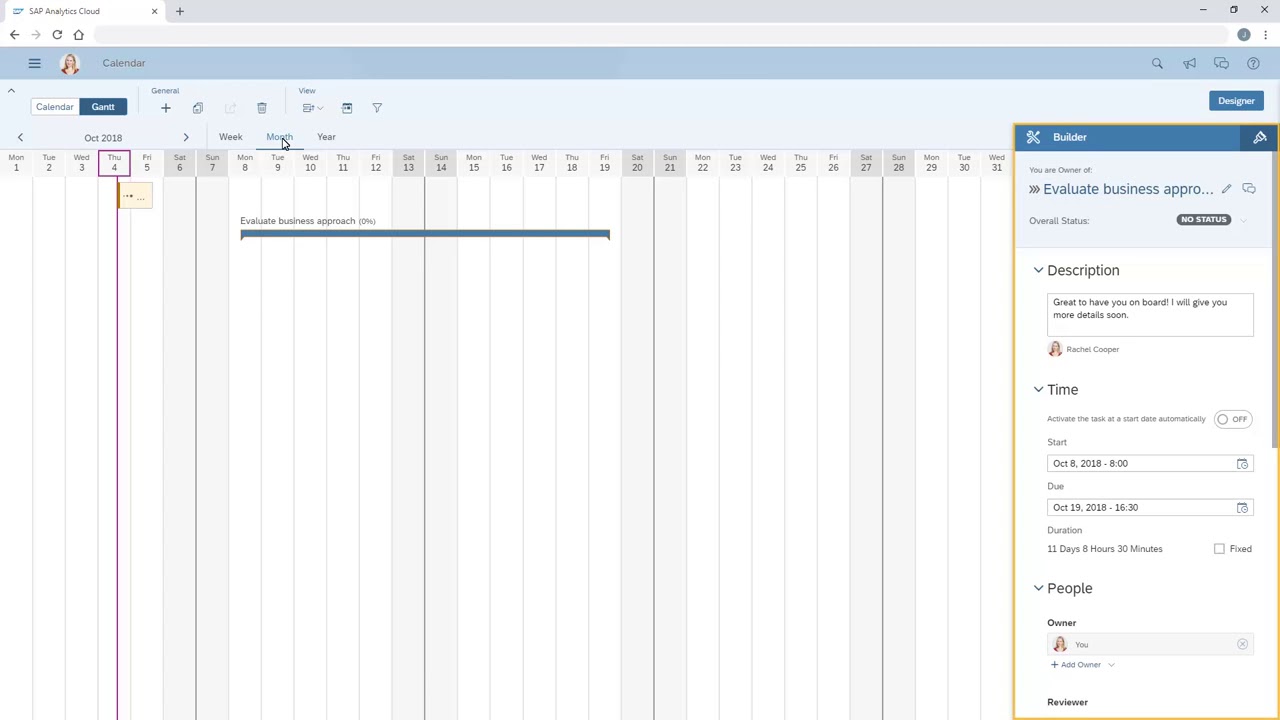Select Thu 4 day header

click(x=114, y=163)
